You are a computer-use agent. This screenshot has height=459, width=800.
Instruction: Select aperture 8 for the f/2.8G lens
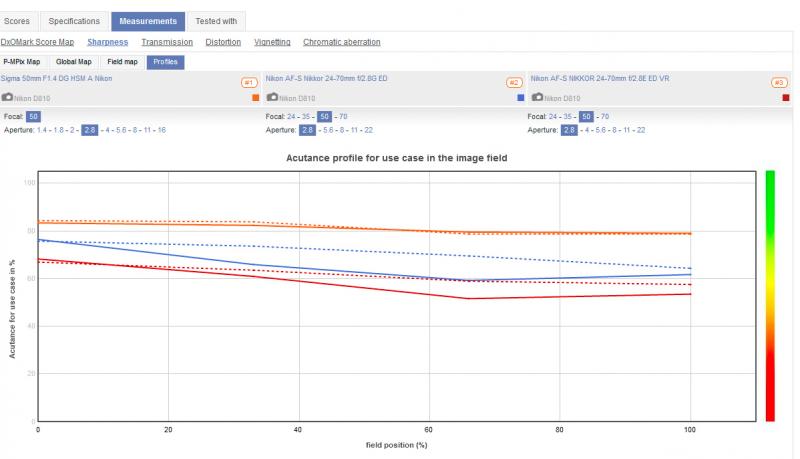[x=342, y=130]
